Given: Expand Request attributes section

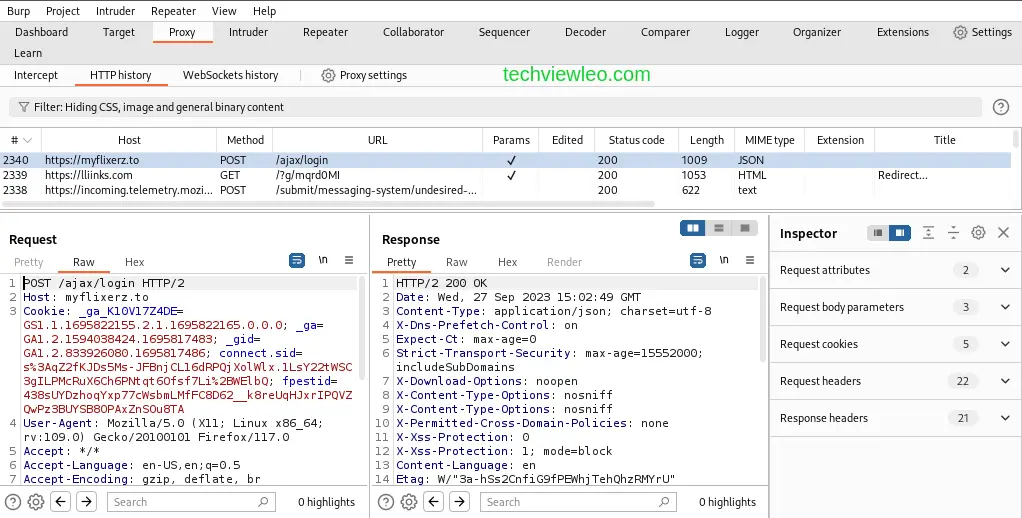Looking at the screenshot, I should pyautogui.click(x=1005, y=270).
